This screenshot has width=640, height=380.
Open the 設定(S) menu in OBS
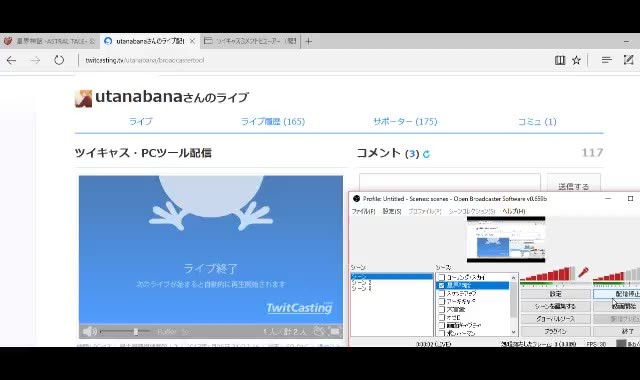(392, 211)
